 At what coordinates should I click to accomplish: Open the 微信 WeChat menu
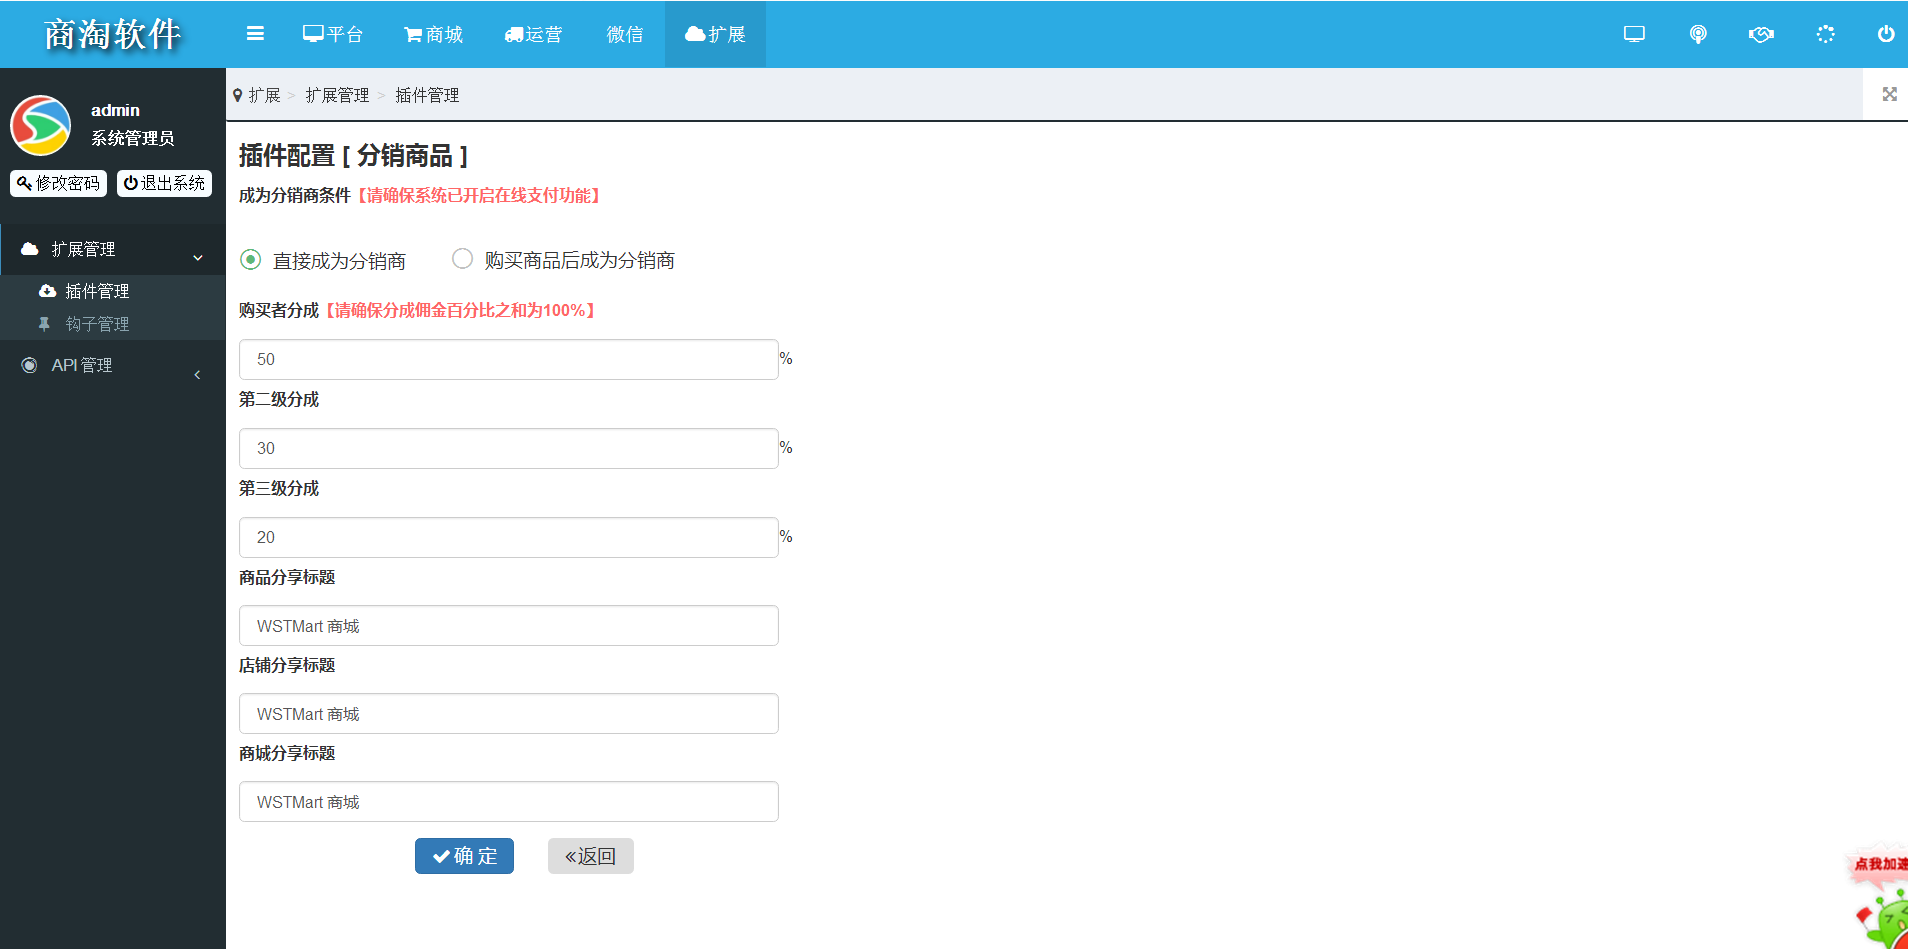[624, 34]
